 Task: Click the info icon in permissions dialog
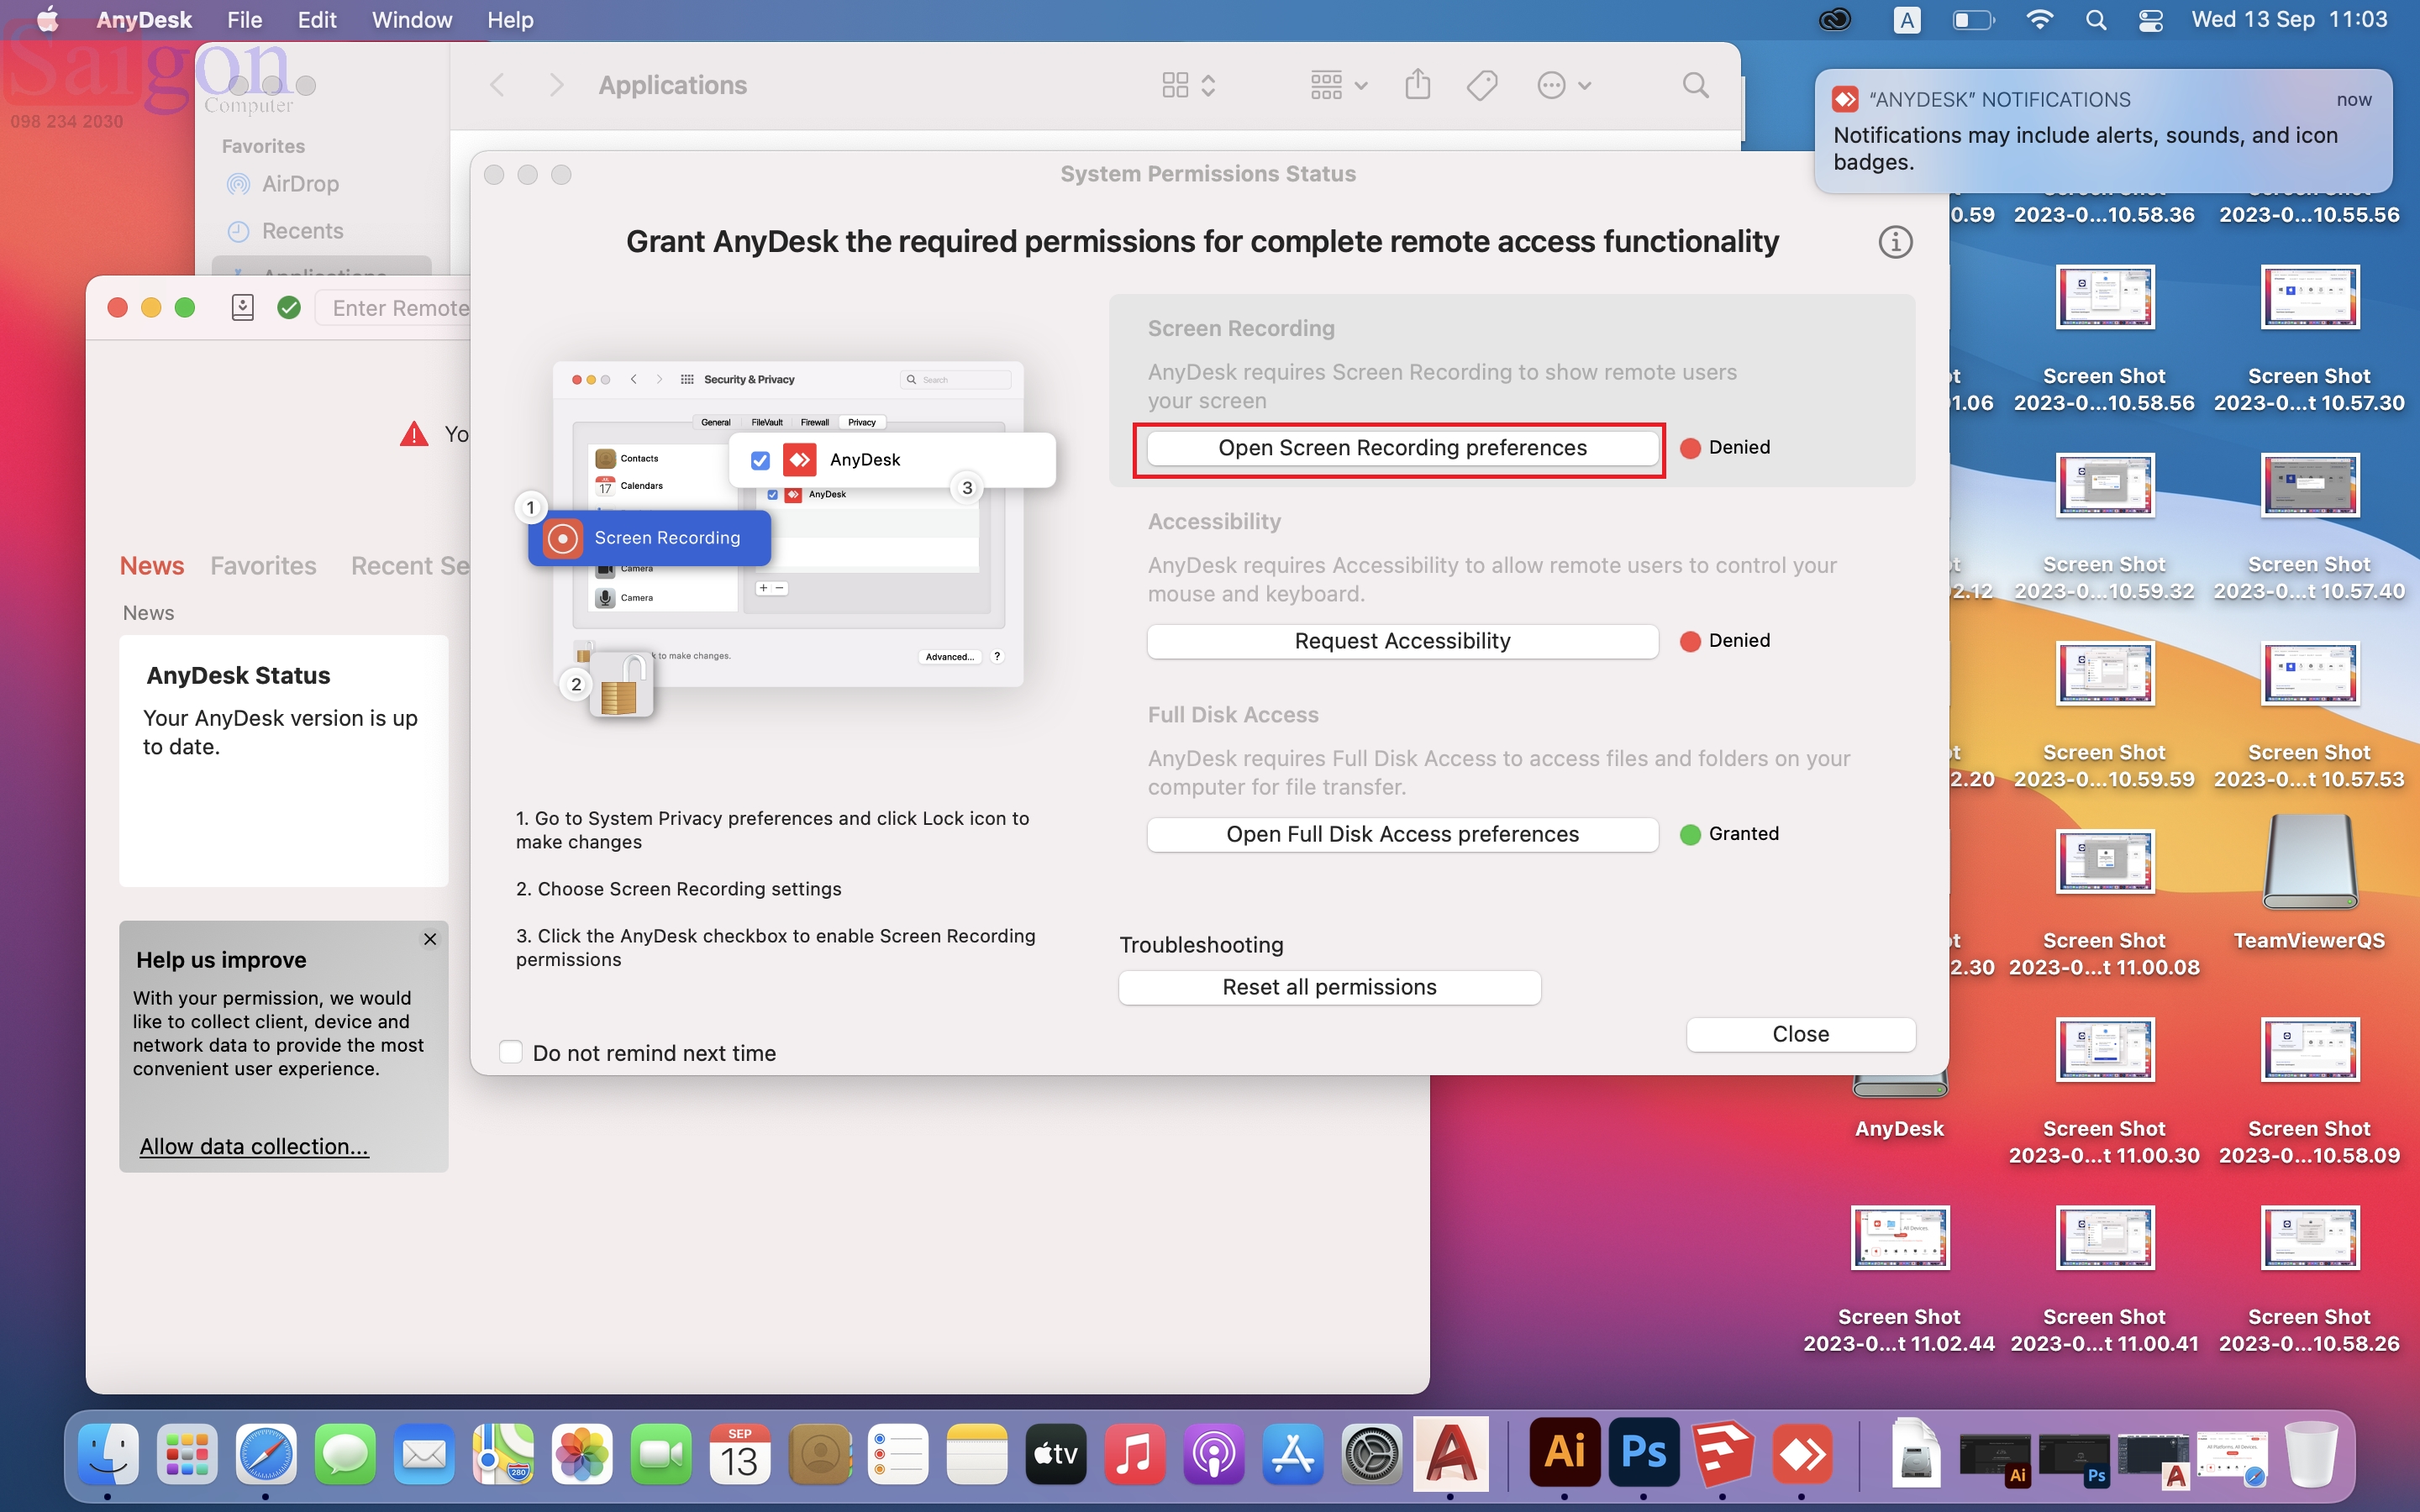coord(1895,242)
